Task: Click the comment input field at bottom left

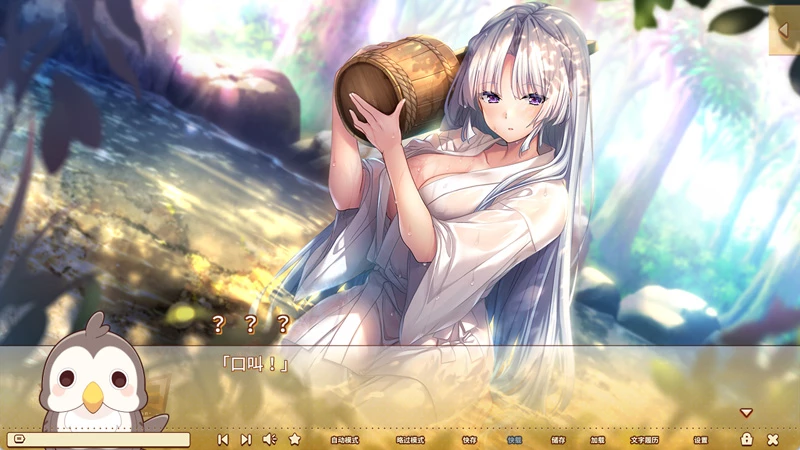Action: [99, 439]
